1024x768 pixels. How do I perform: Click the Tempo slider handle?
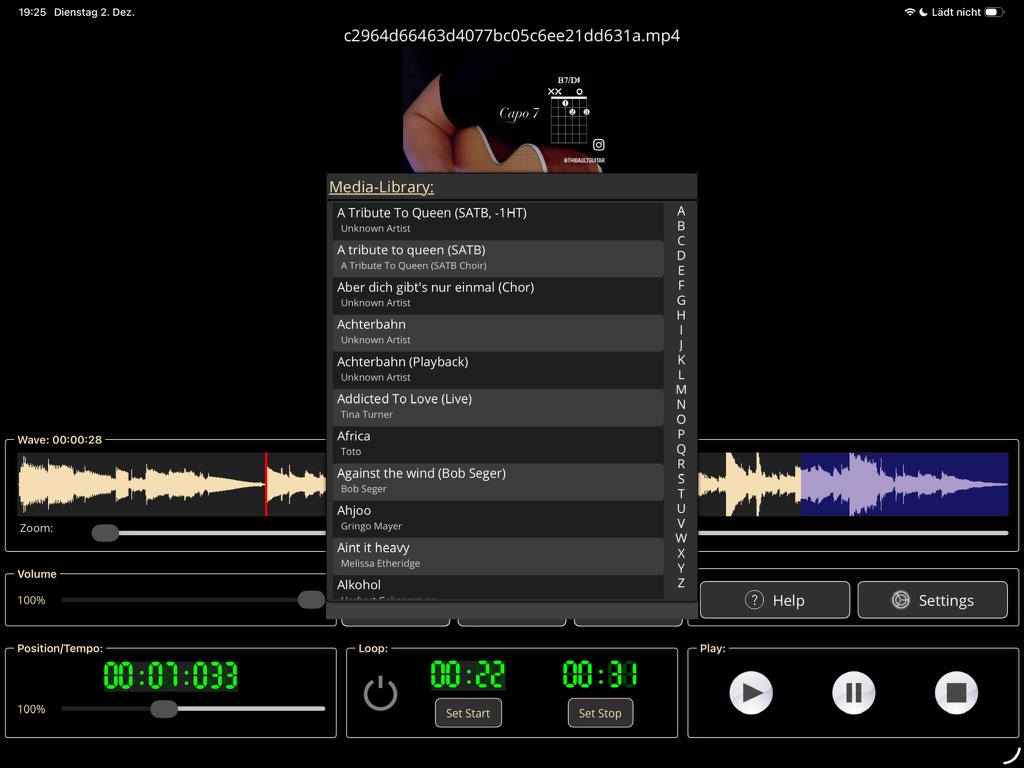pyautogui.click(x=164, y=709)
